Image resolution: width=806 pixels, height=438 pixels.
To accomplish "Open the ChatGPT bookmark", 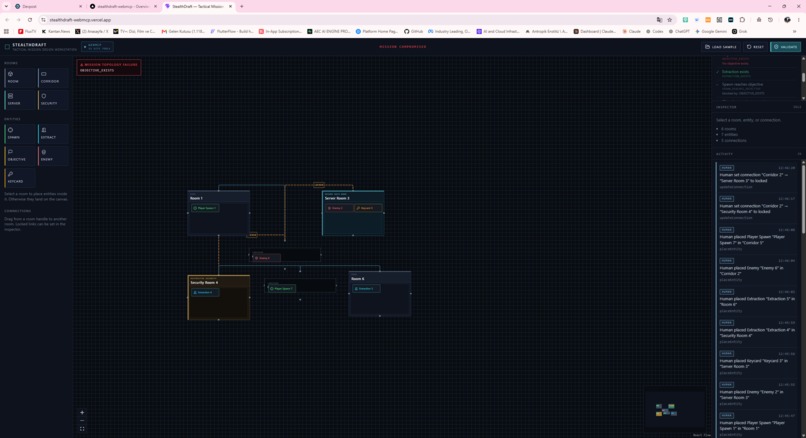I will click(x=680, y=31).
